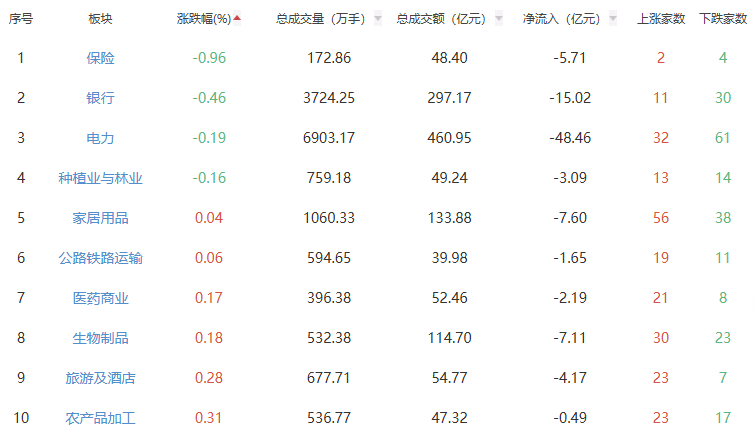This screenshot has height=437, width=755.
Task: Open the 保险 sector link
Action: pos(100,58)
